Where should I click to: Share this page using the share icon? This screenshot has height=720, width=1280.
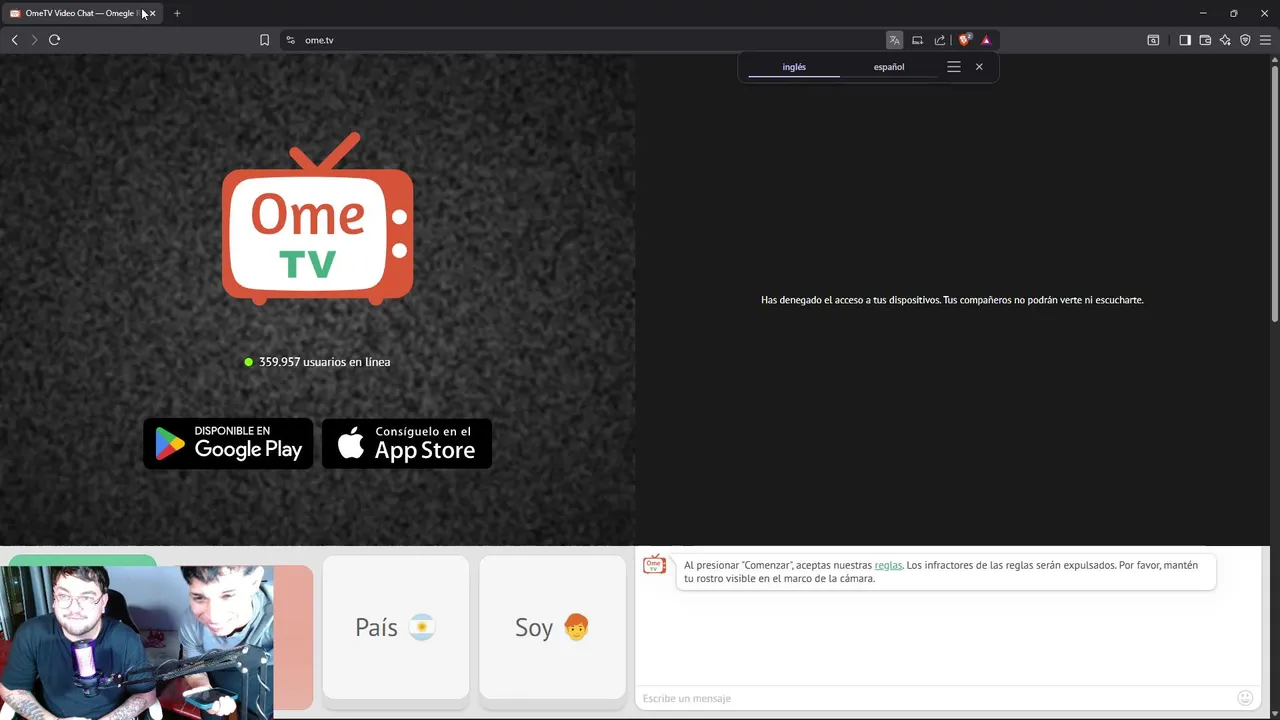click(x=940, y=40)
